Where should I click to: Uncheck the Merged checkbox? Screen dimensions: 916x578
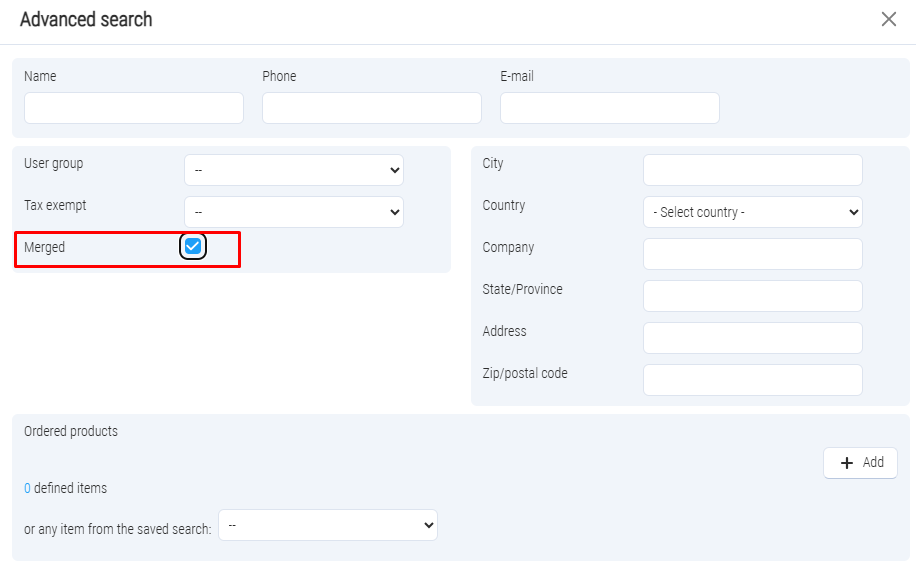click(193, 247)
